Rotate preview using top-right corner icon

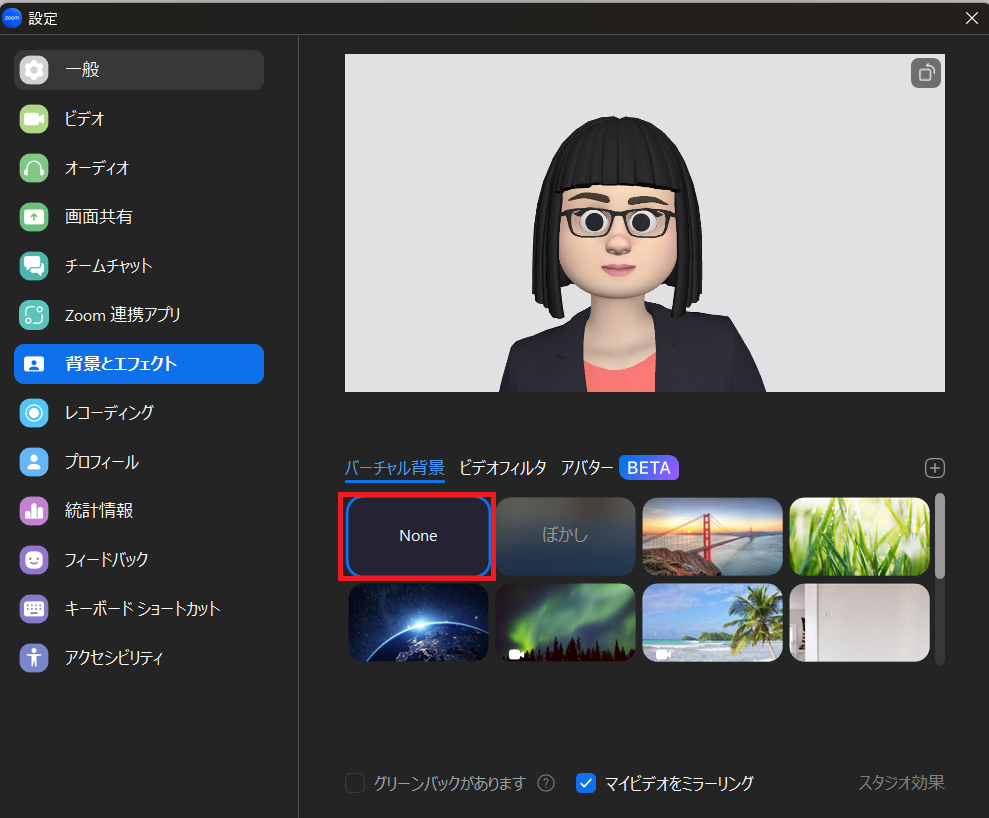pos(925,74)
